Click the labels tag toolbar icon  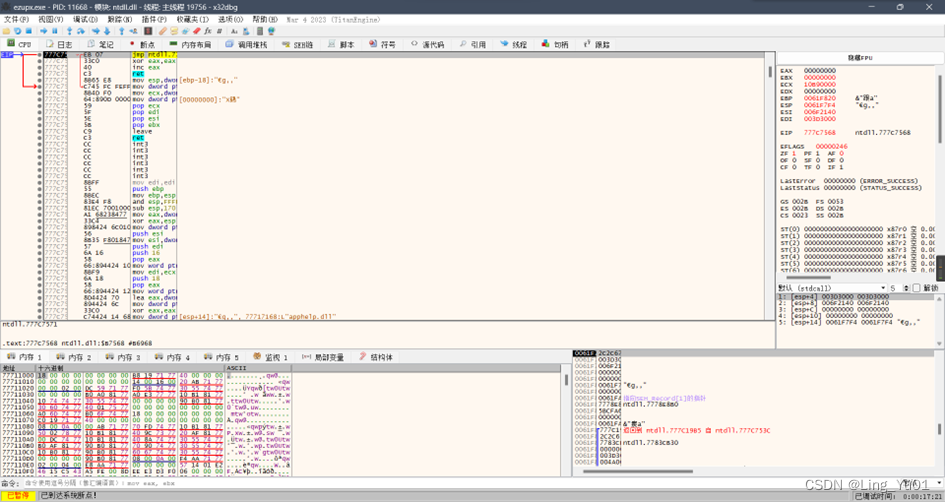186,31
